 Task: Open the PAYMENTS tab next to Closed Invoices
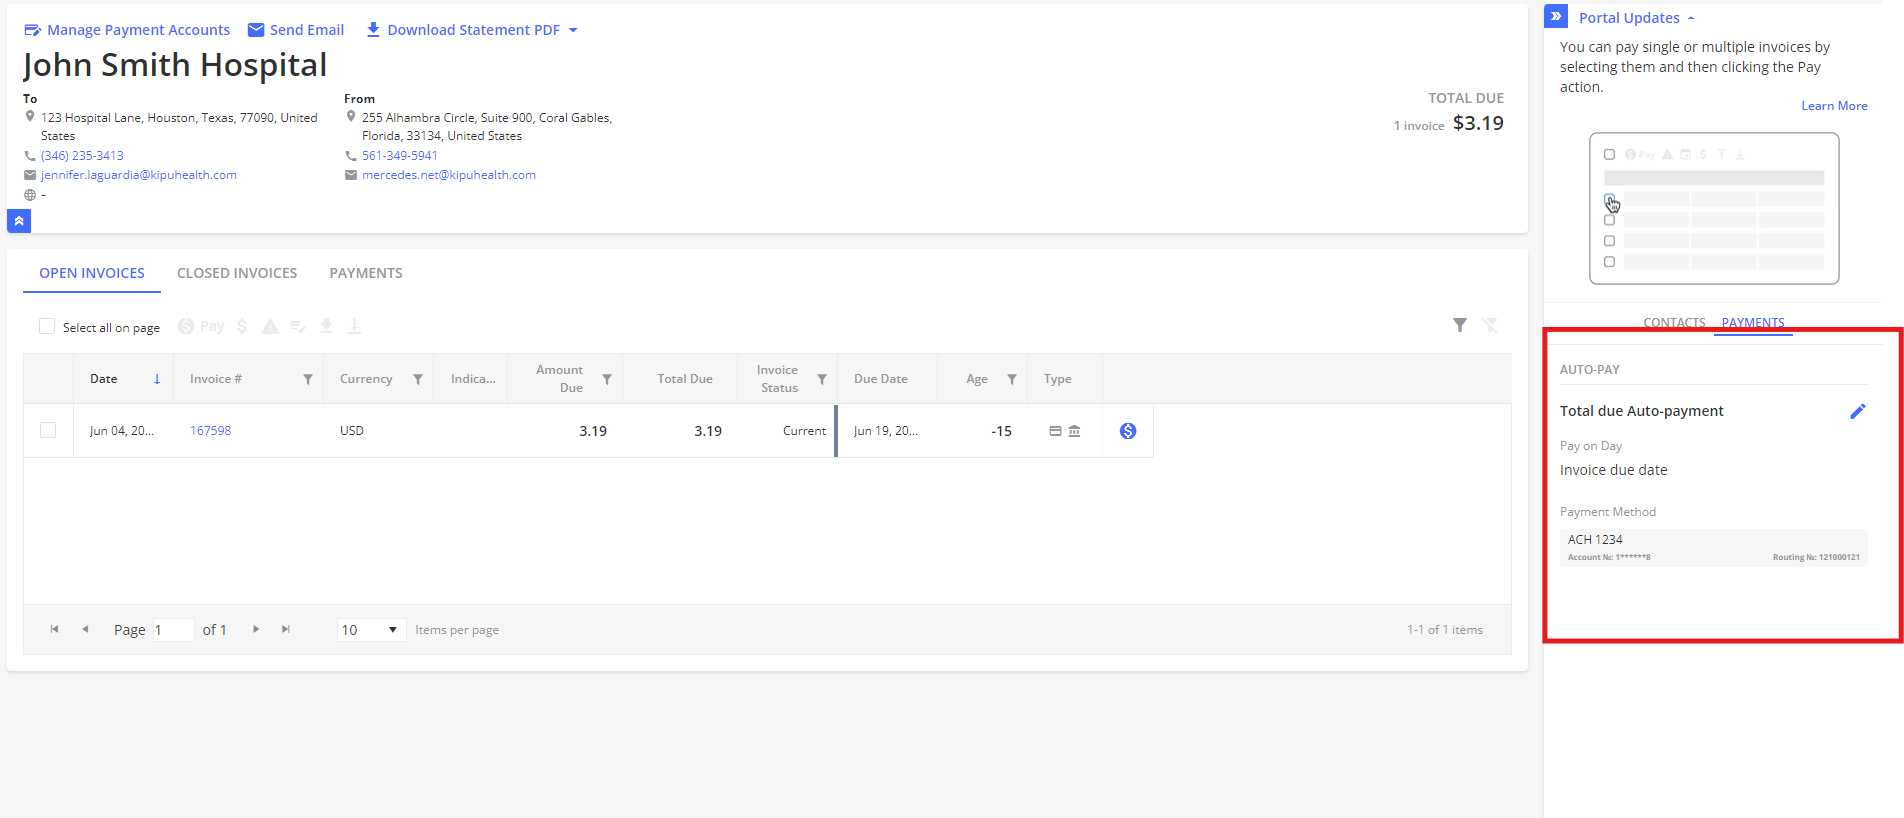(x=366, y=273)
